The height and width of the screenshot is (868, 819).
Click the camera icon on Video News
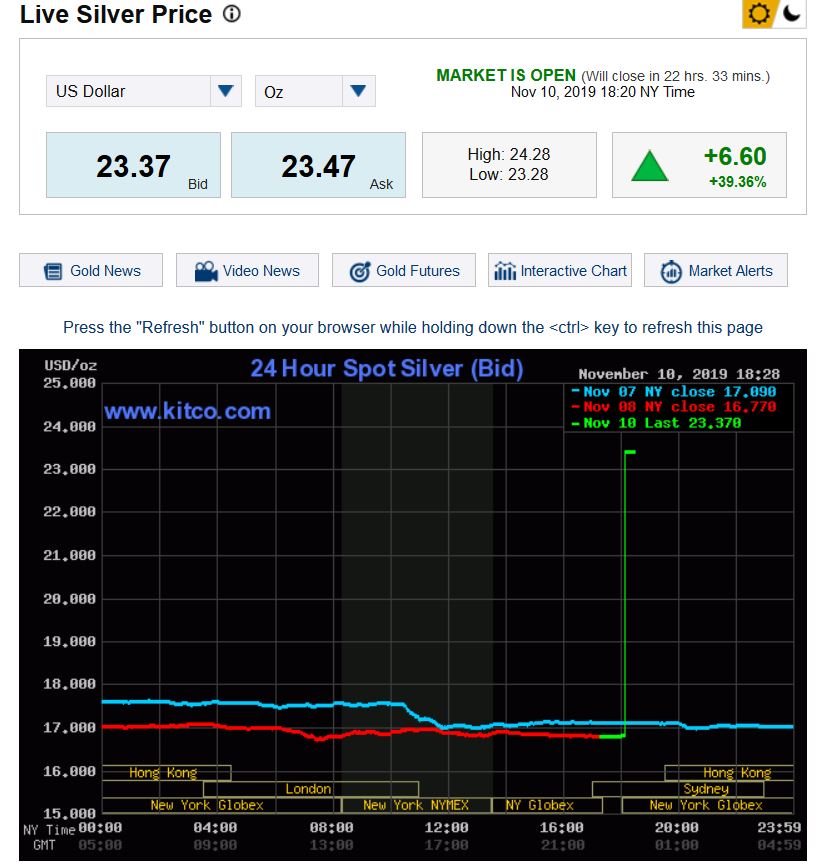(206, 271)
